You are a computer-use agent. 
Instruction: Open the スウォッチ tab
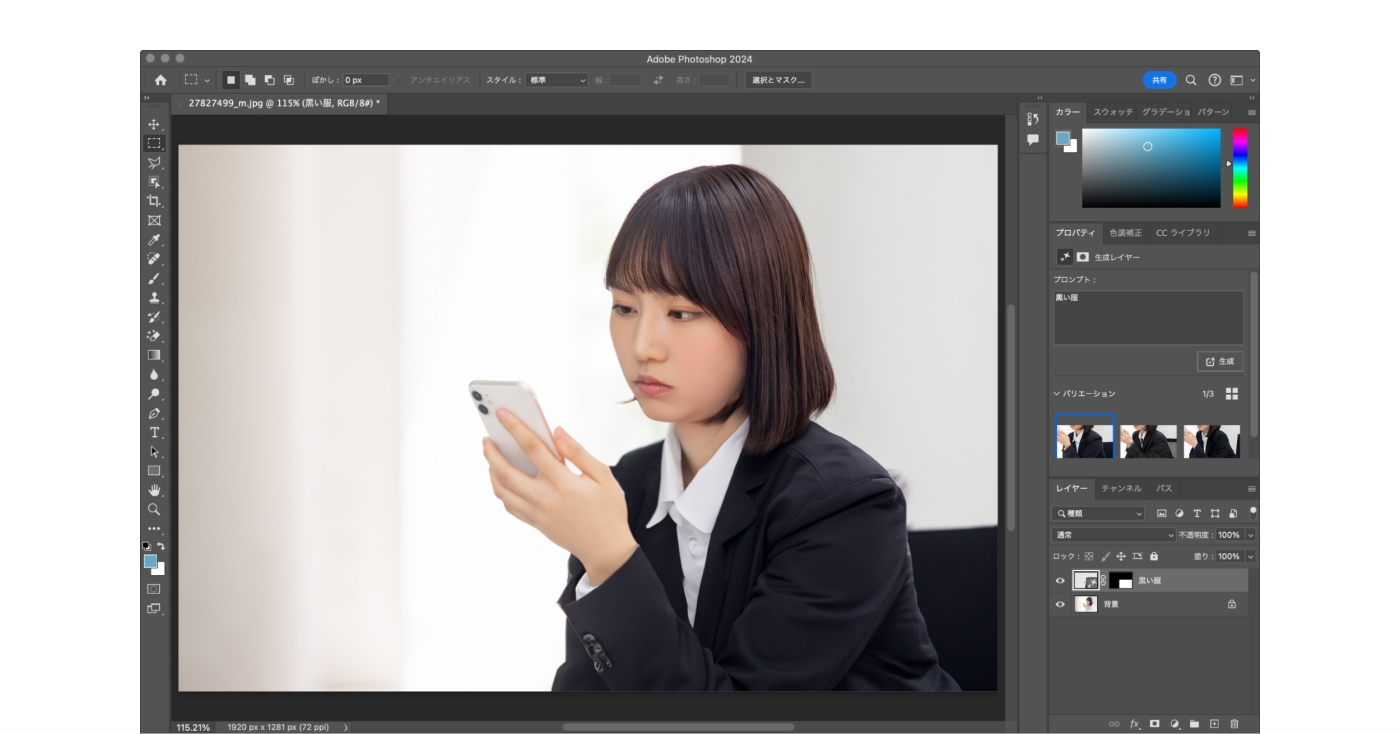click(x=1113, y=112)
